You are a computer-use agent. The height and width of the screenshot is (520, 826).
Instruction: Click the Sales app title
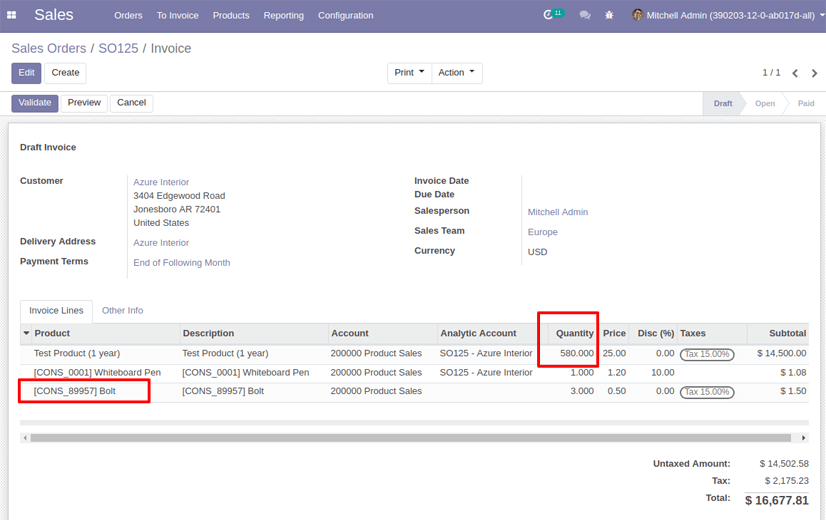pos(54,15)
